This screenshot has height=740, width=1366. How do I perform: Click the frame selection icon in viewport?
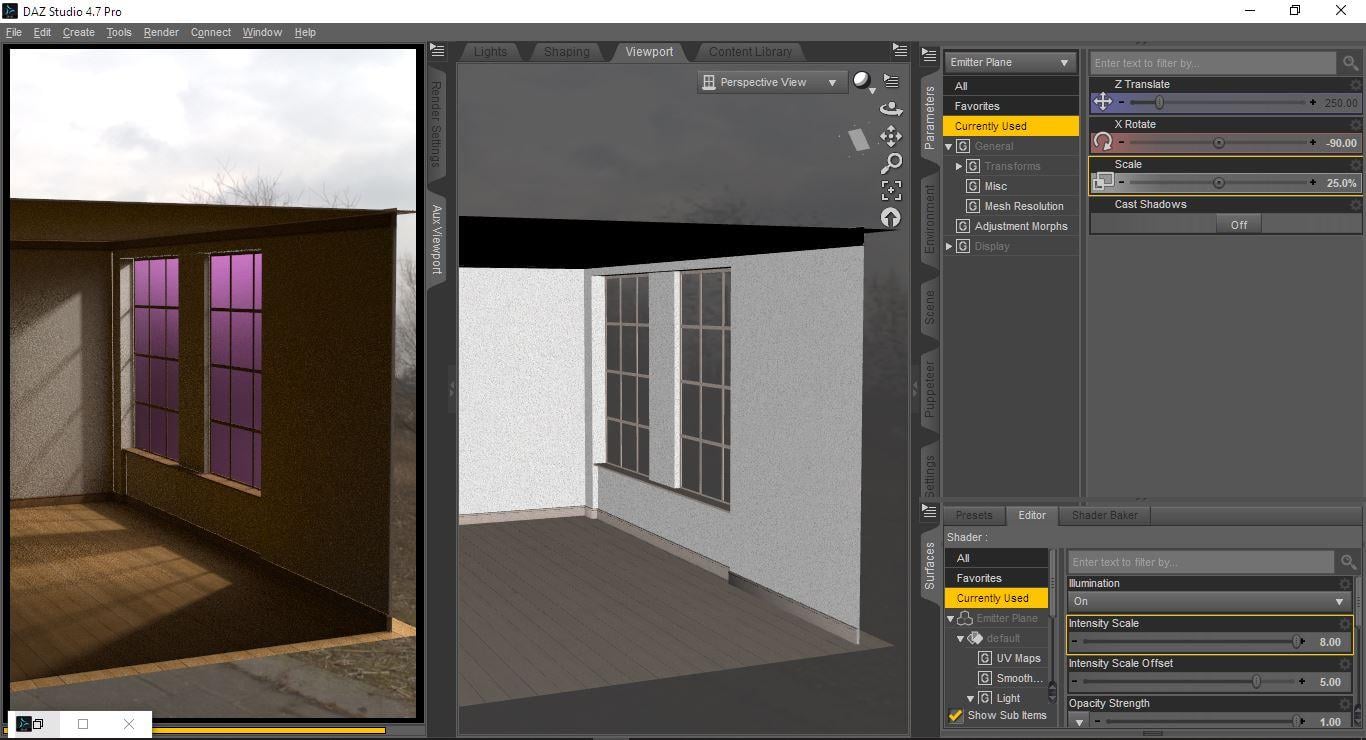point(890,190)
